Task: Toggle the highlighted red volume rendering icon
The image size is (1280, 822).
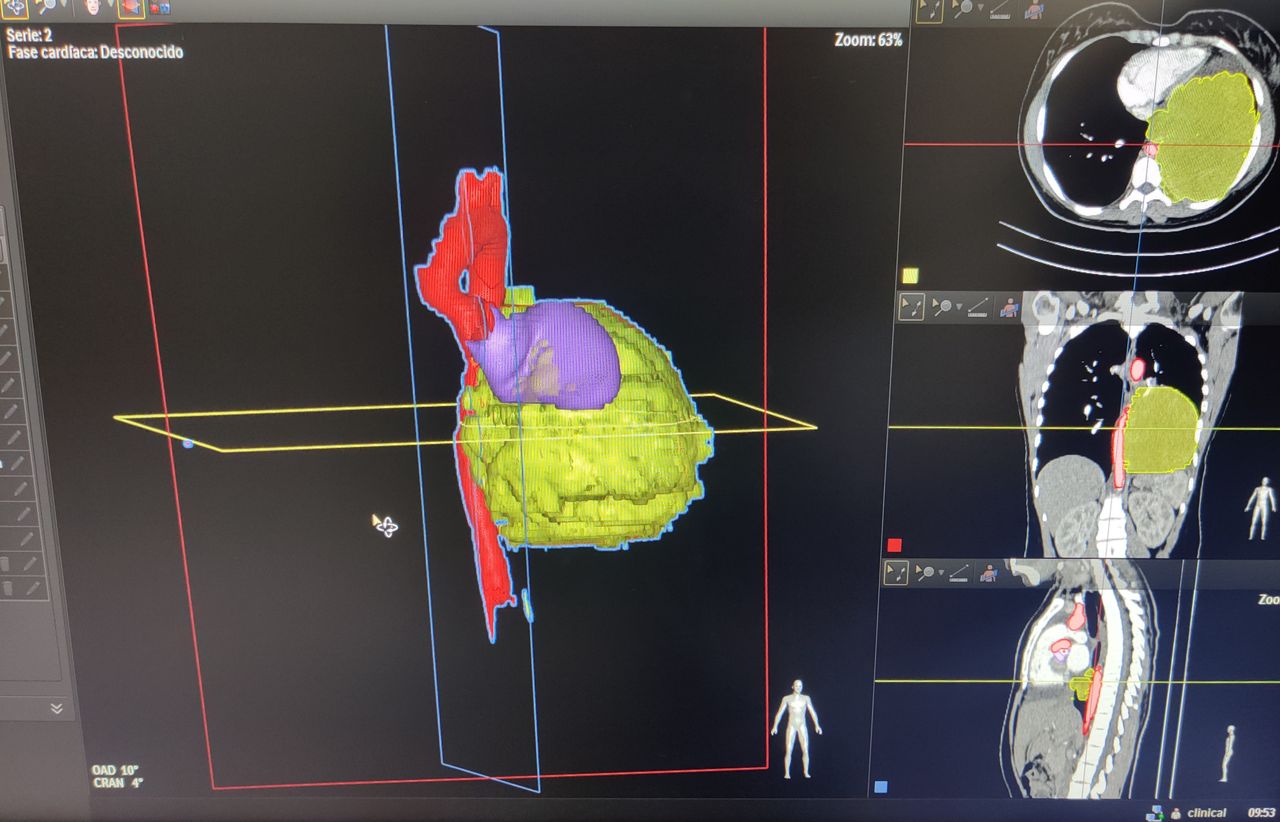Action: click(x=130, y=9)
